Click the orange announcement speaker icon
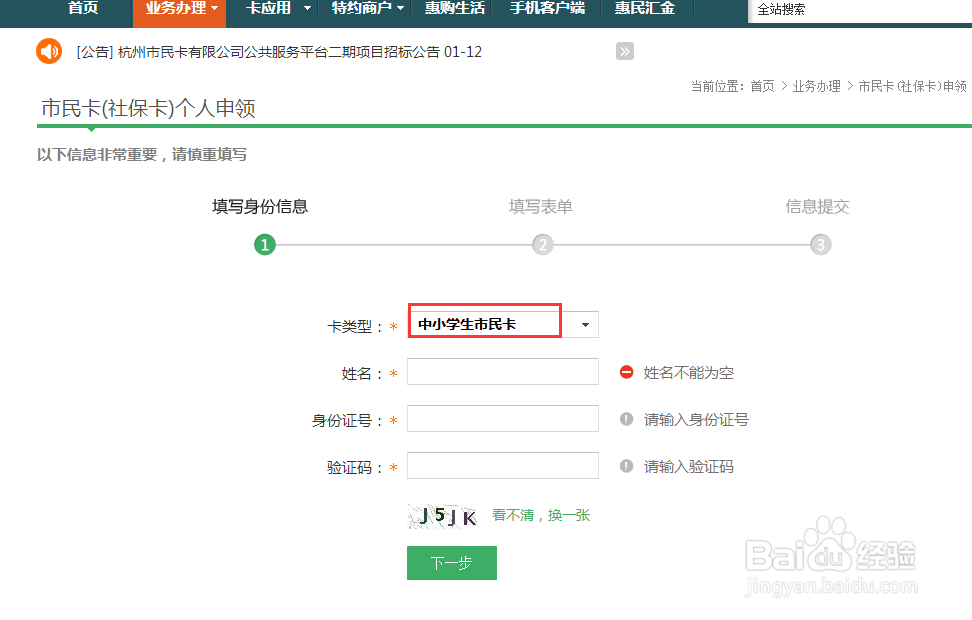The width and height of the screenshot is (972, 620). (48, 51)
